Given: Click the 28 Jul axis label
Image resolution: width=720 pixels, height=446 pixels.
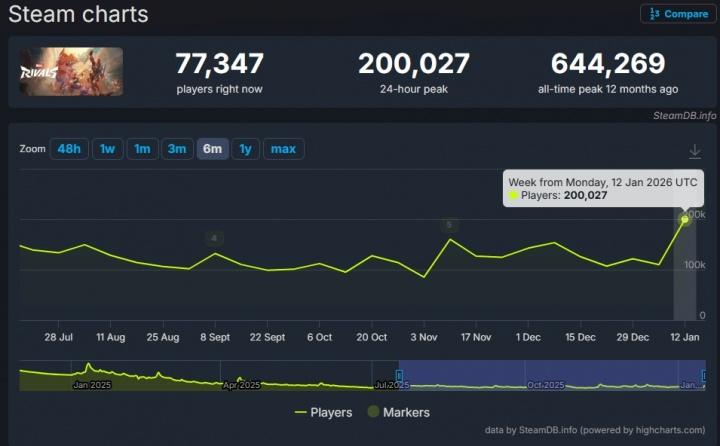Looking at the screenshot, I should pyautogui.click(x=58, y=337).
